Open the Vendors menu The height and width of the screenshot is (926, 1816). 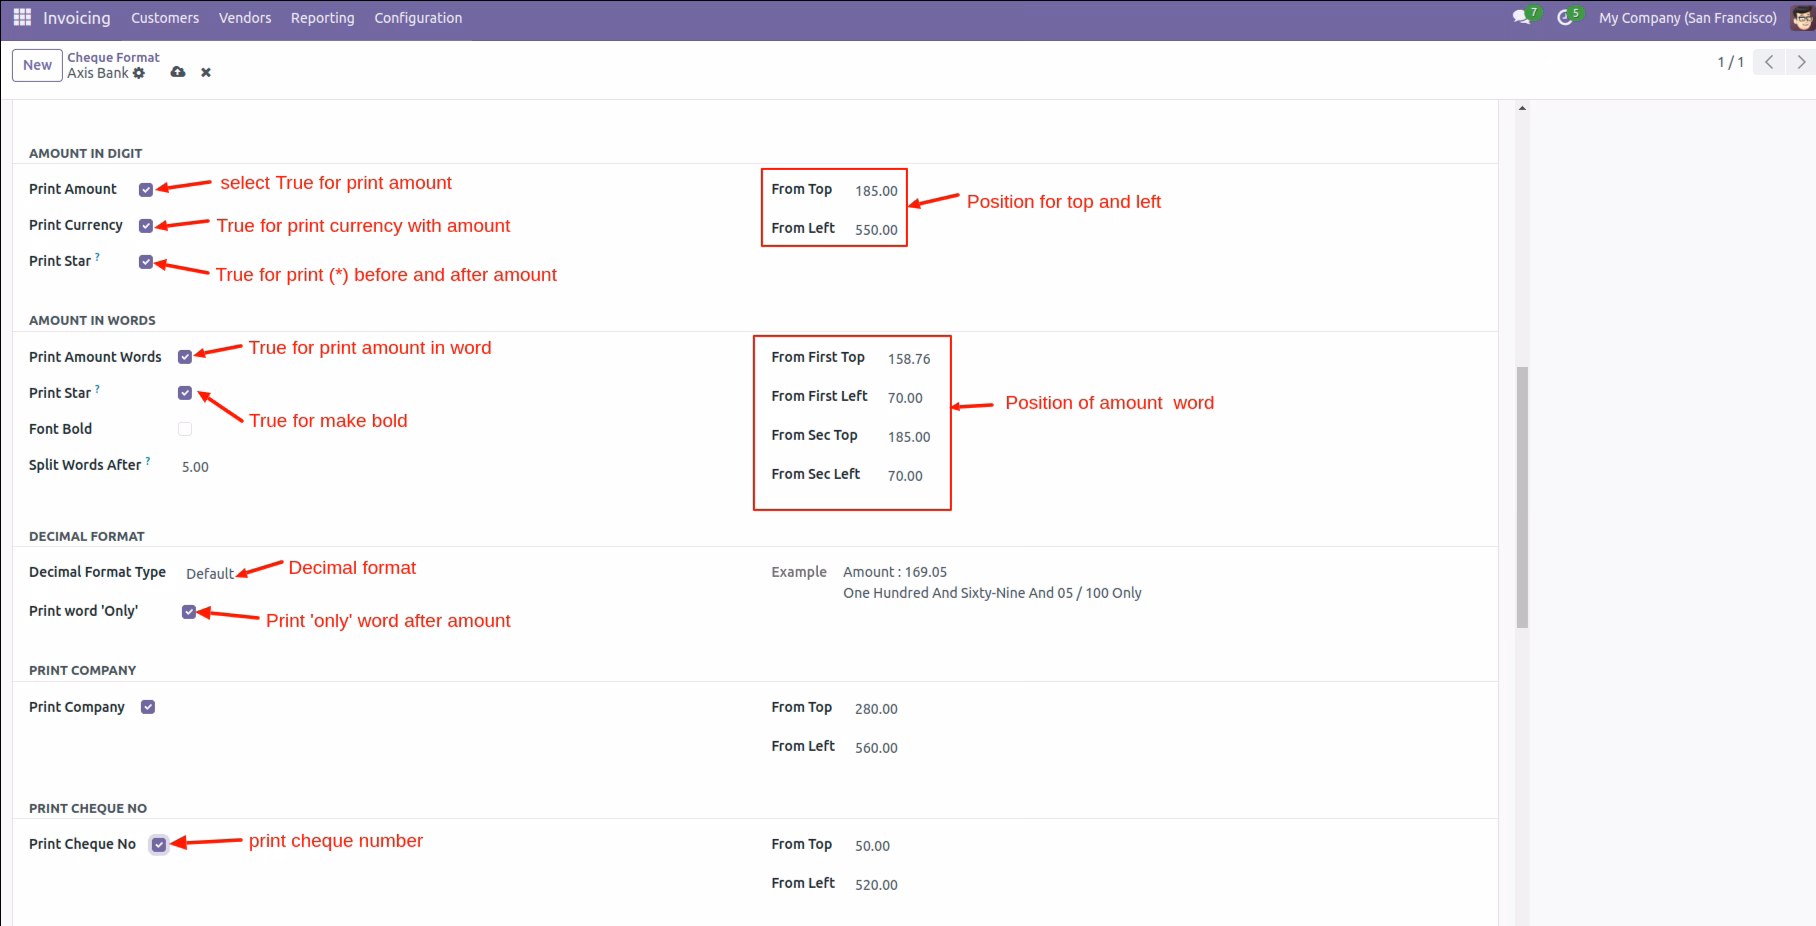[245, 18]
